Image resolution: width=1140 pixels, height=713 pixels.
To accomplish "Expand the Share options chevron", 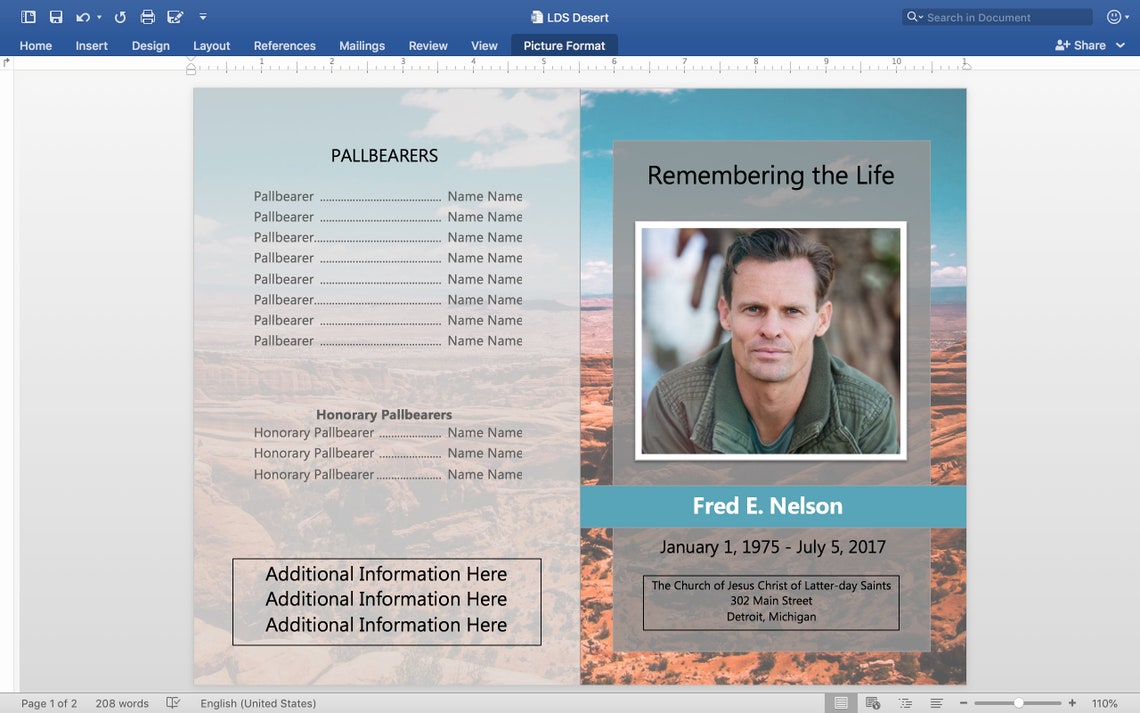I will pos(1119,45).
